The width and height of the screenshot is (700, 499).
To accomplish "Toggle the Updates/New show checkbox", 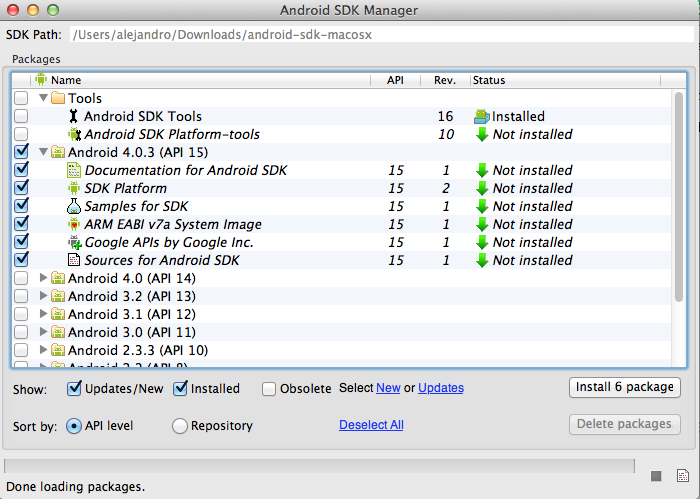I will (74, 388).
